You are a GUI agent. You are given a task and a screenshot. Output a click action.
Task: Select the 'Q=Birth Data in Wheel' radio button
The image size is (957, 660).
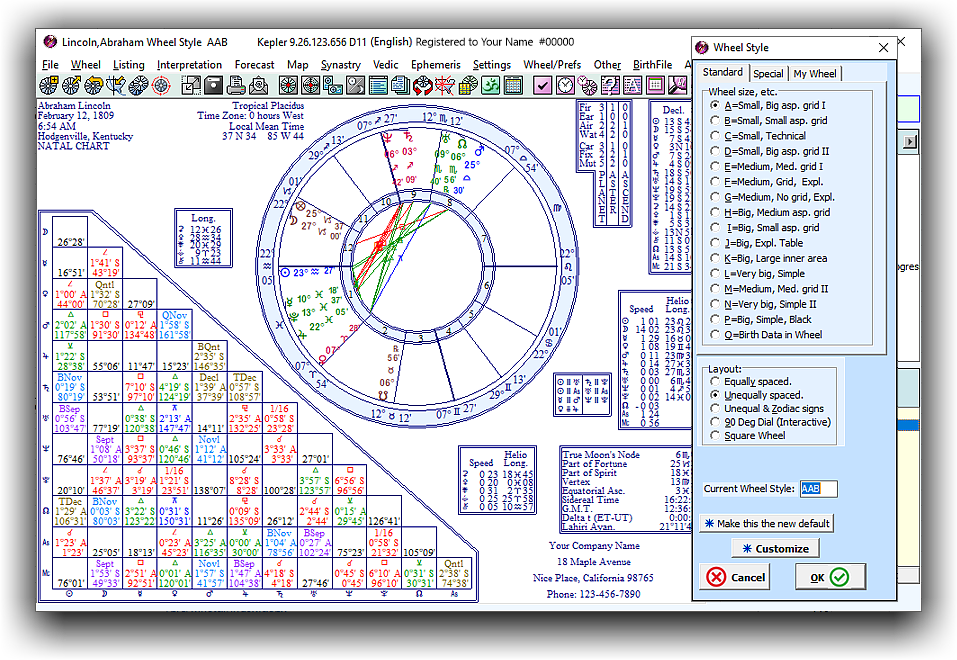(714, 334)
